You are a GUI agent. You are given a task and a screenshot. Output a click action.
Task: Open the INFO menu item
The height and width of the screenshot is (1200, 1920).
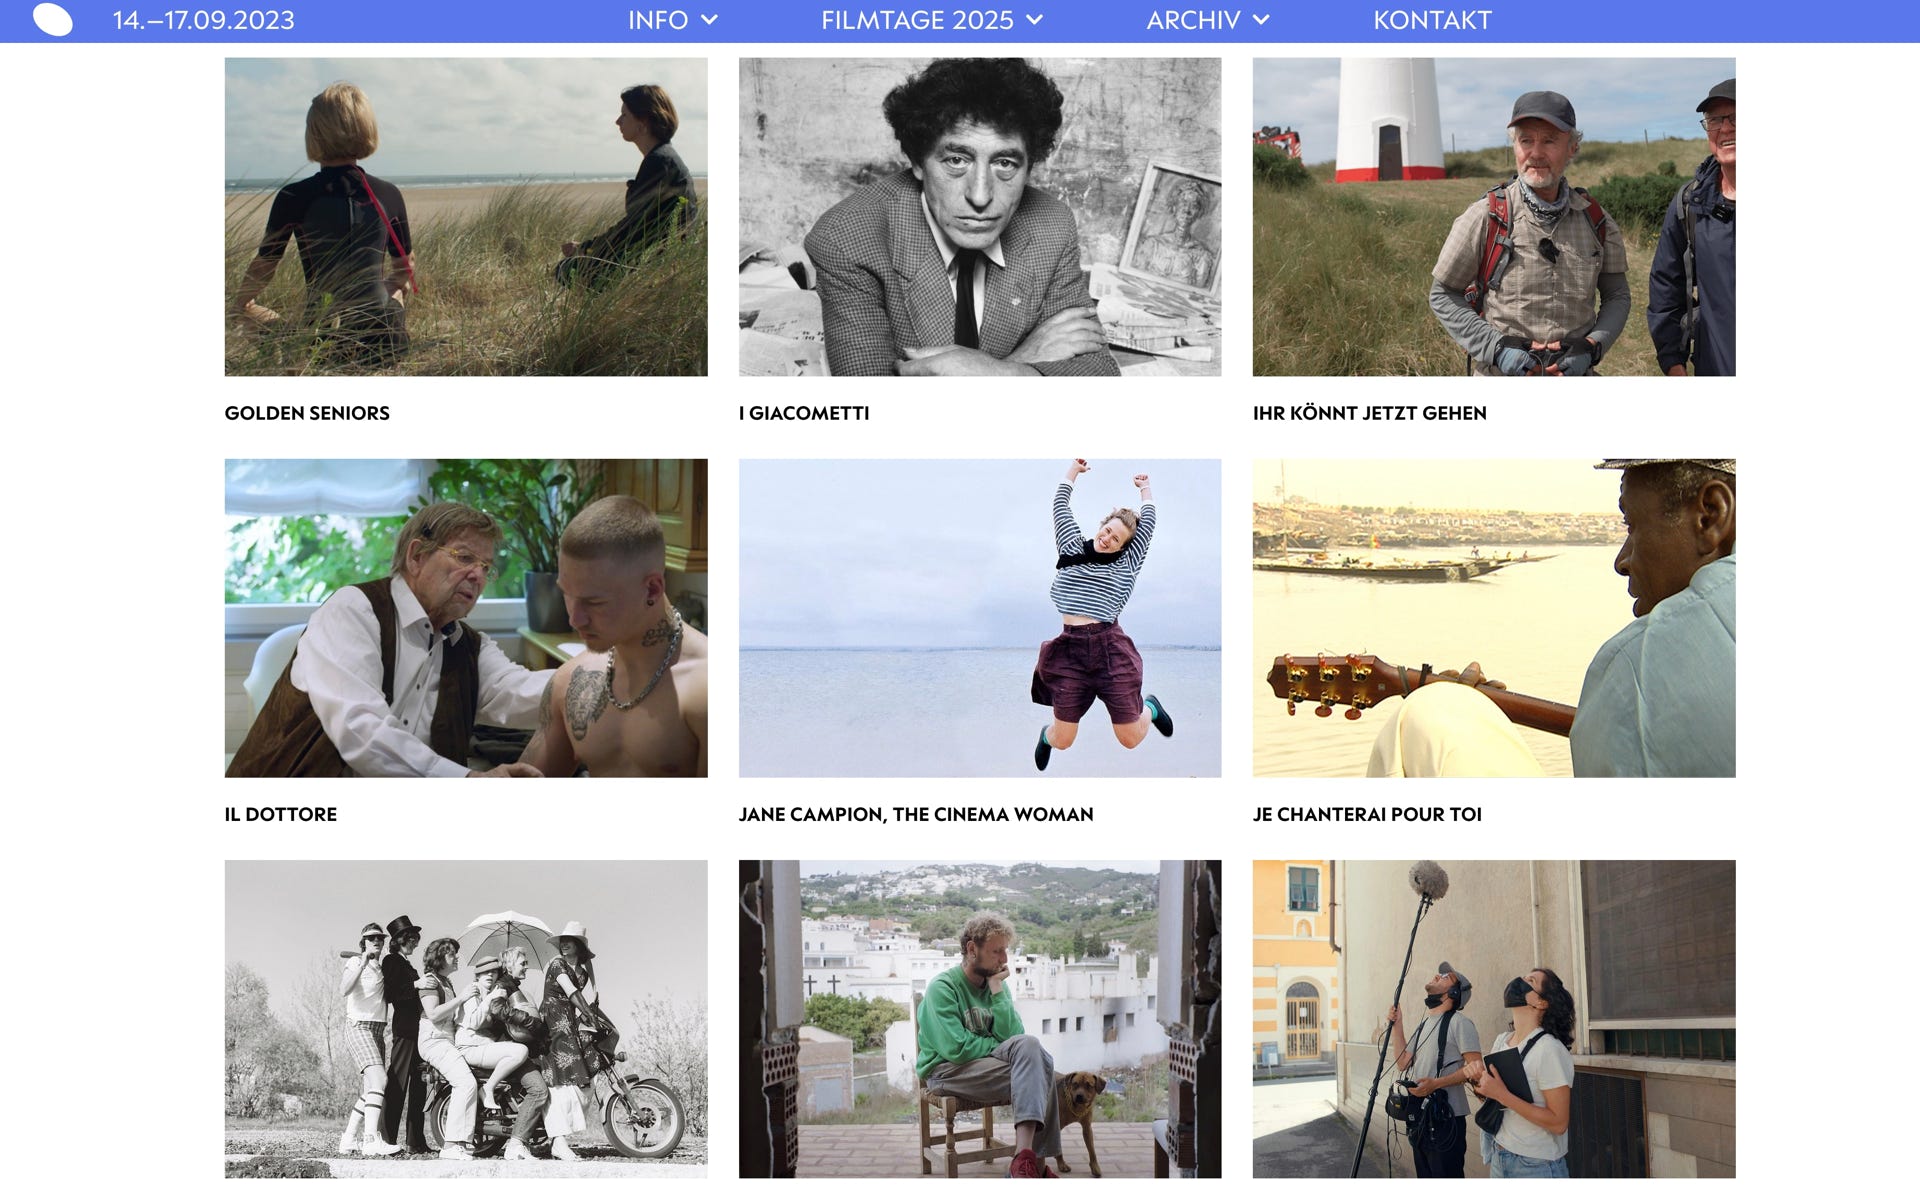point(658,20)
